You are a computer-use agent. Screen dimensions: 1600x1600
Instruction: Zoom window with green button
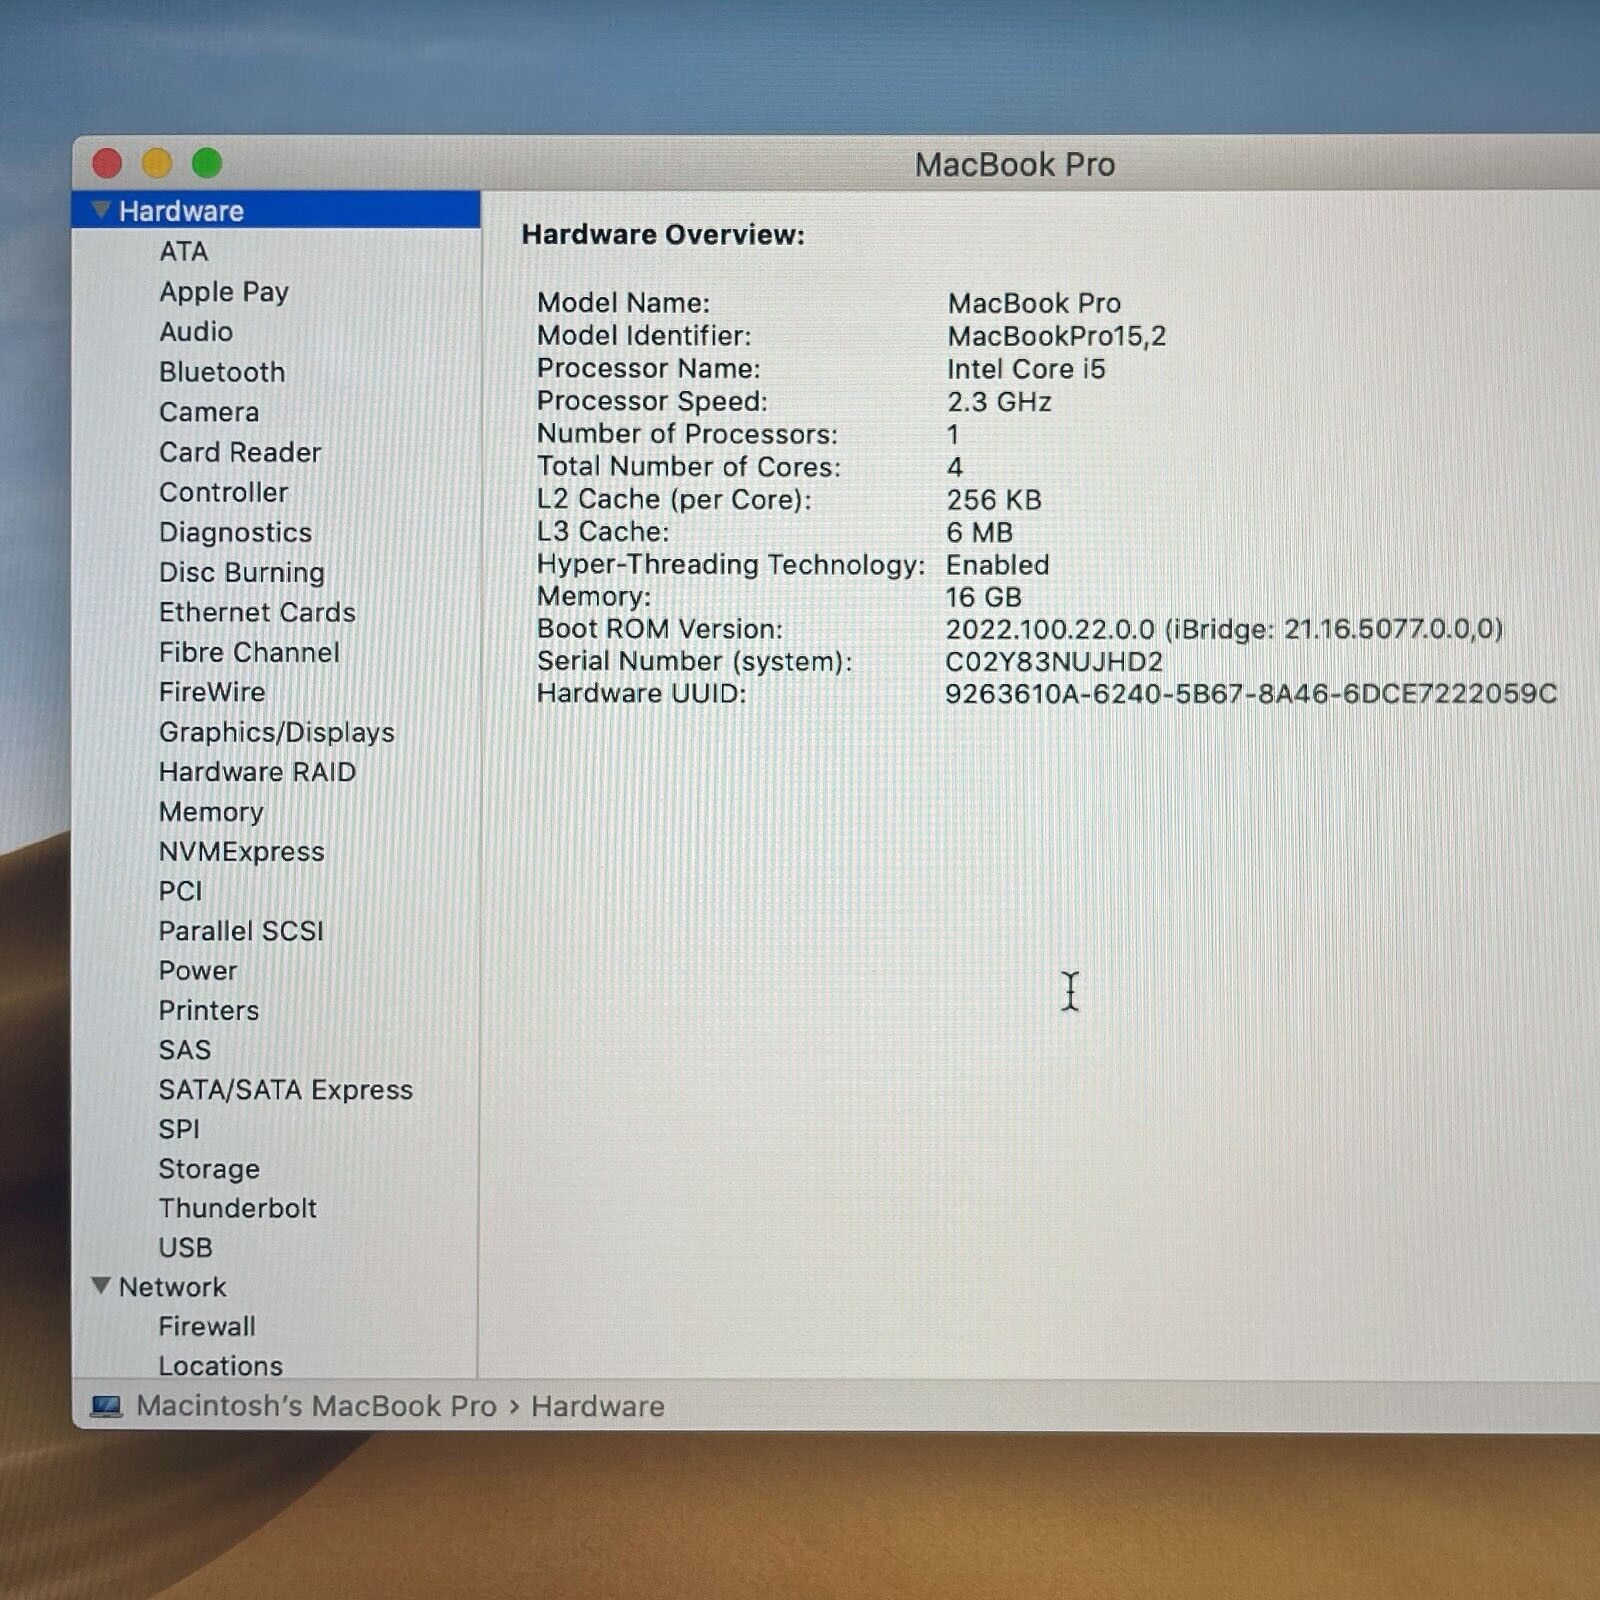pos(207,162)
